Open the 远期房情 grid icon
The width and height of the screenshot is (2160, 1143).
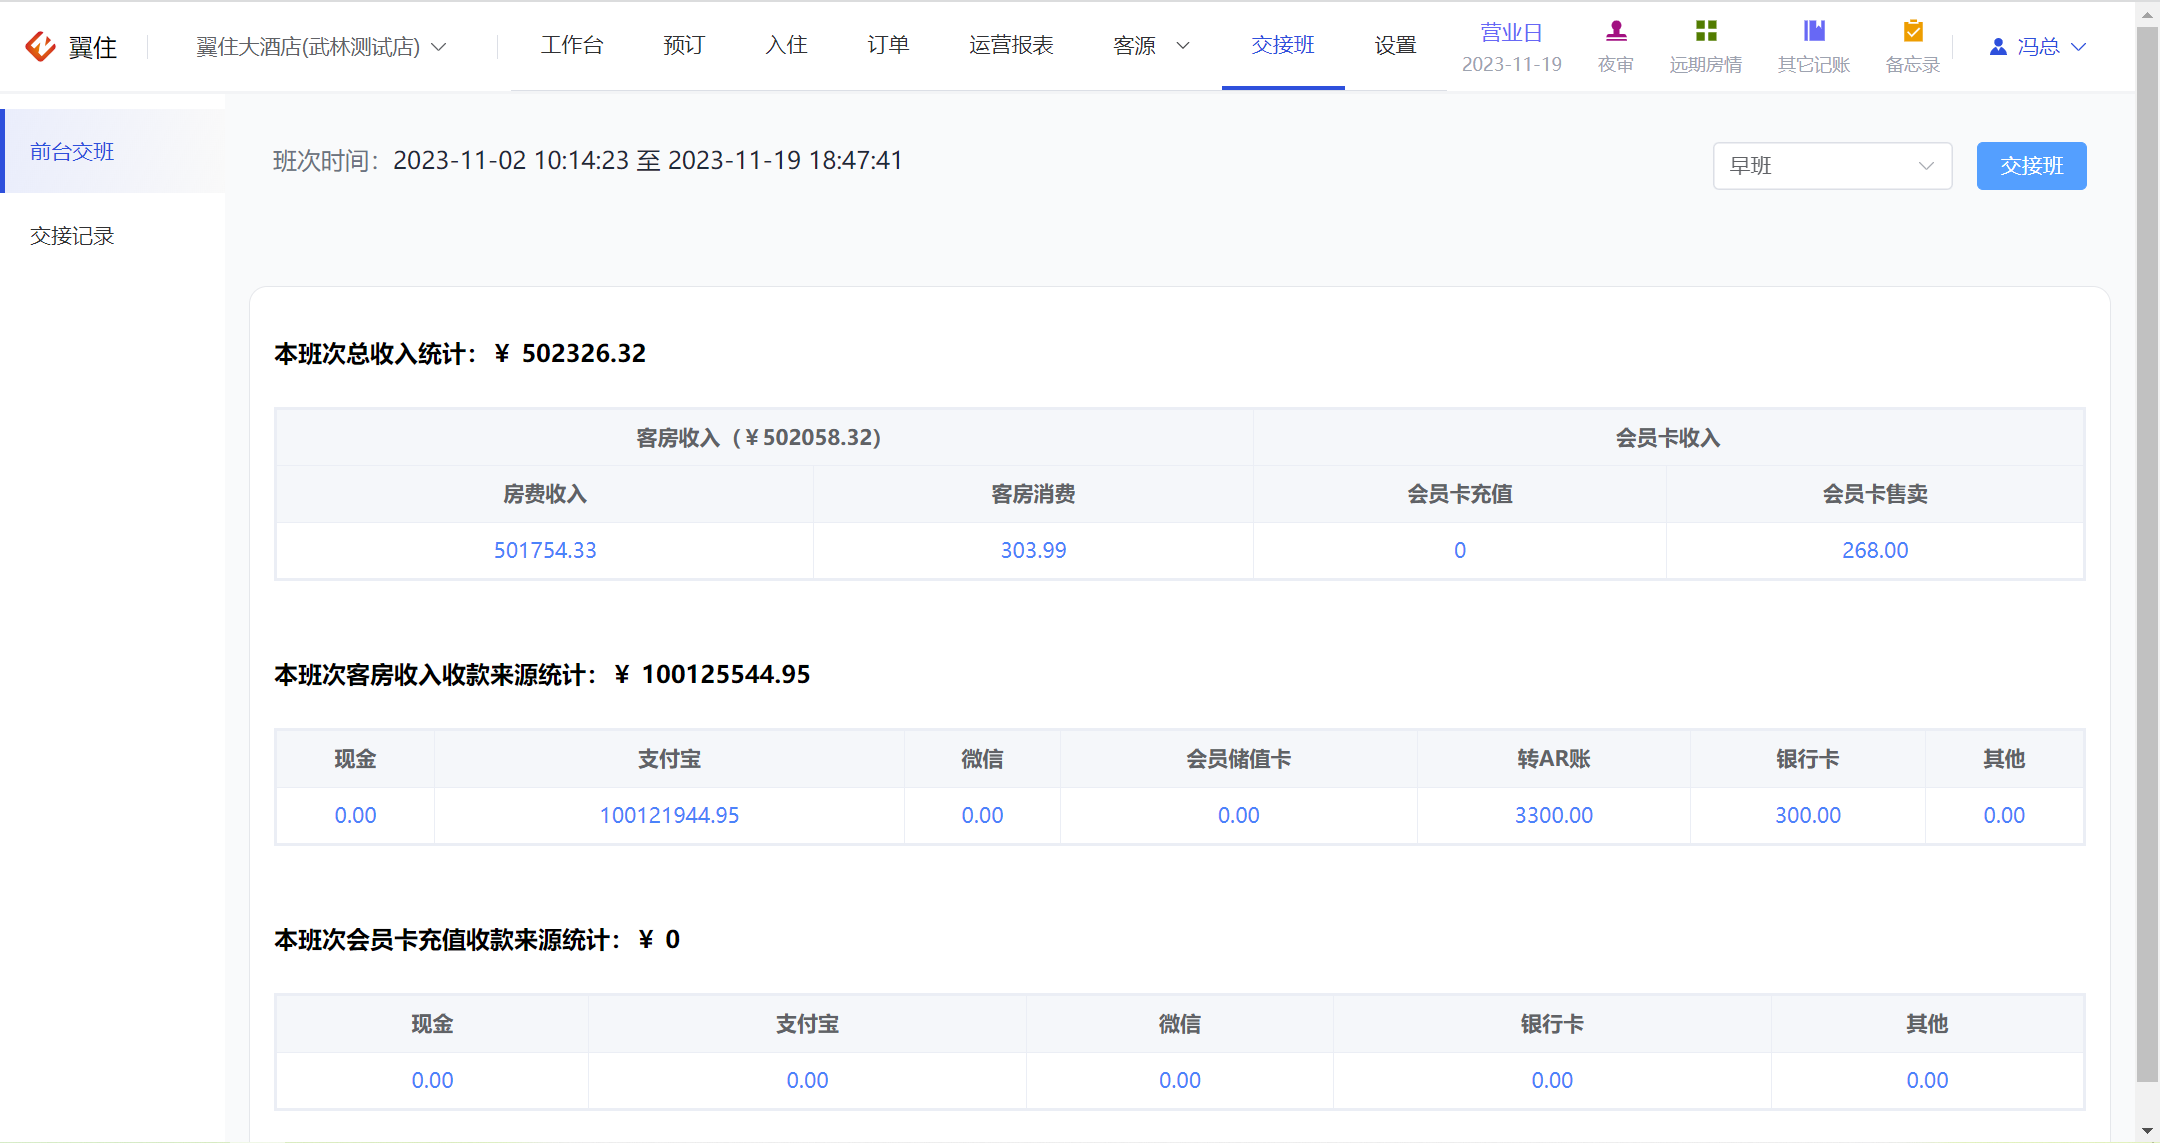pos(1706,31)
